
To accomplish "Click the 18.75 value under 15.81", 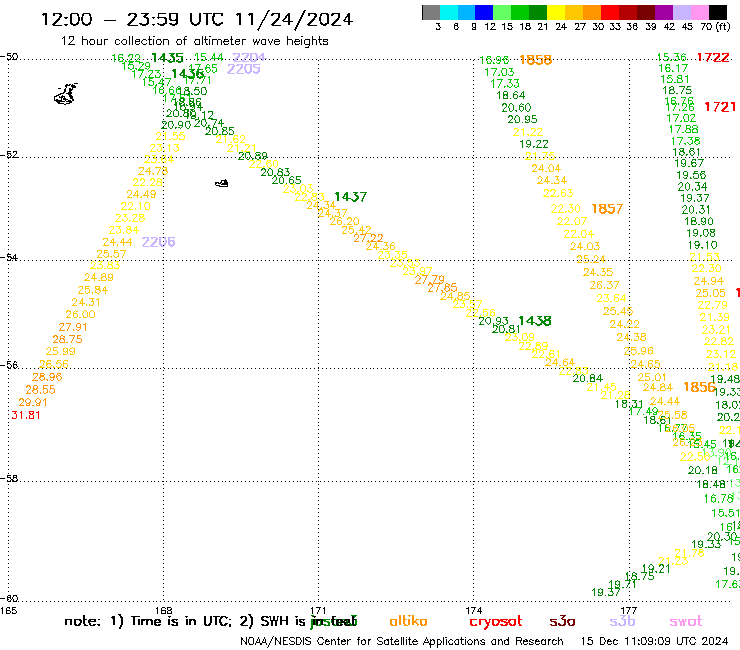I will (677, 91).
